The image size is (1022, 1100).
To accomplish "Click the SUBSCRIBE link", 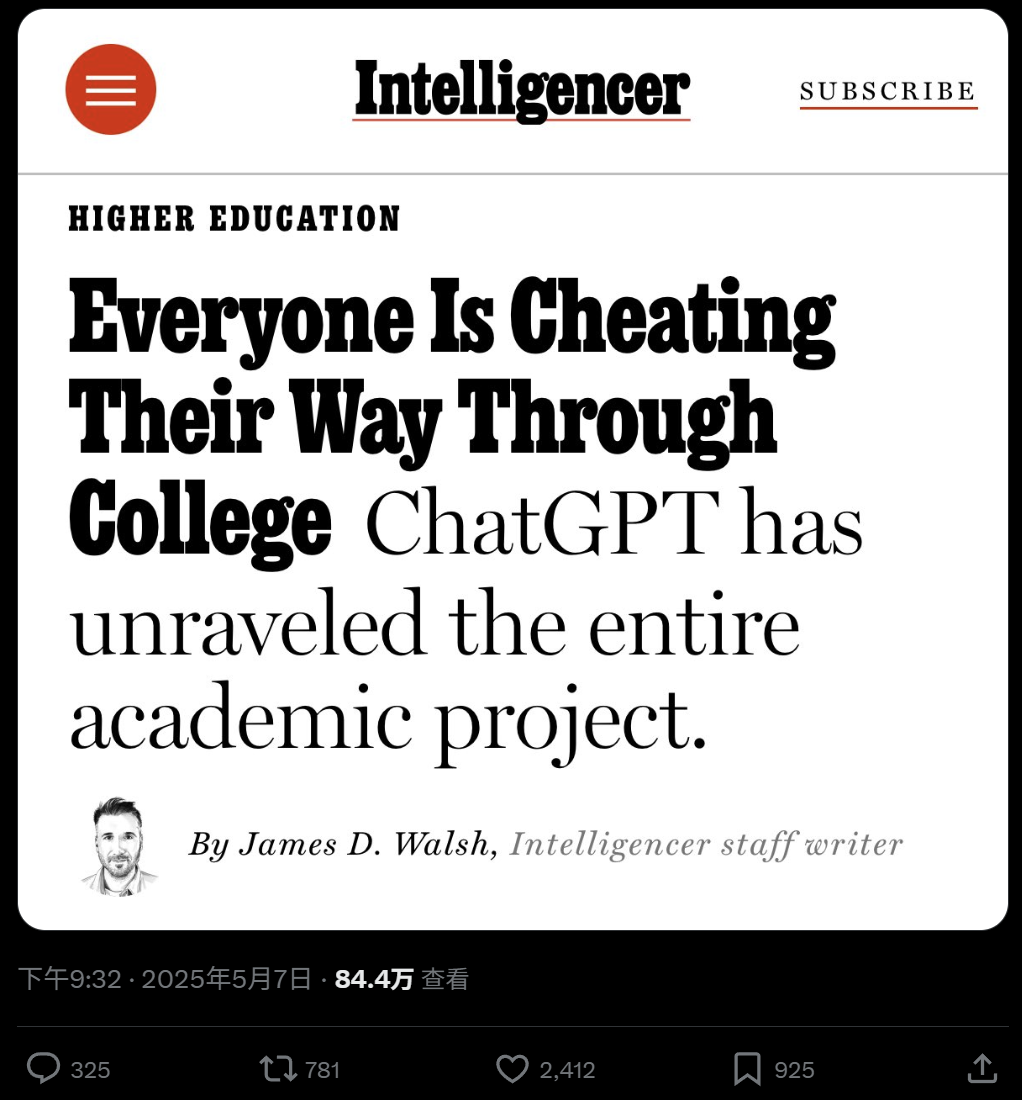I will [x=888, y=92].
